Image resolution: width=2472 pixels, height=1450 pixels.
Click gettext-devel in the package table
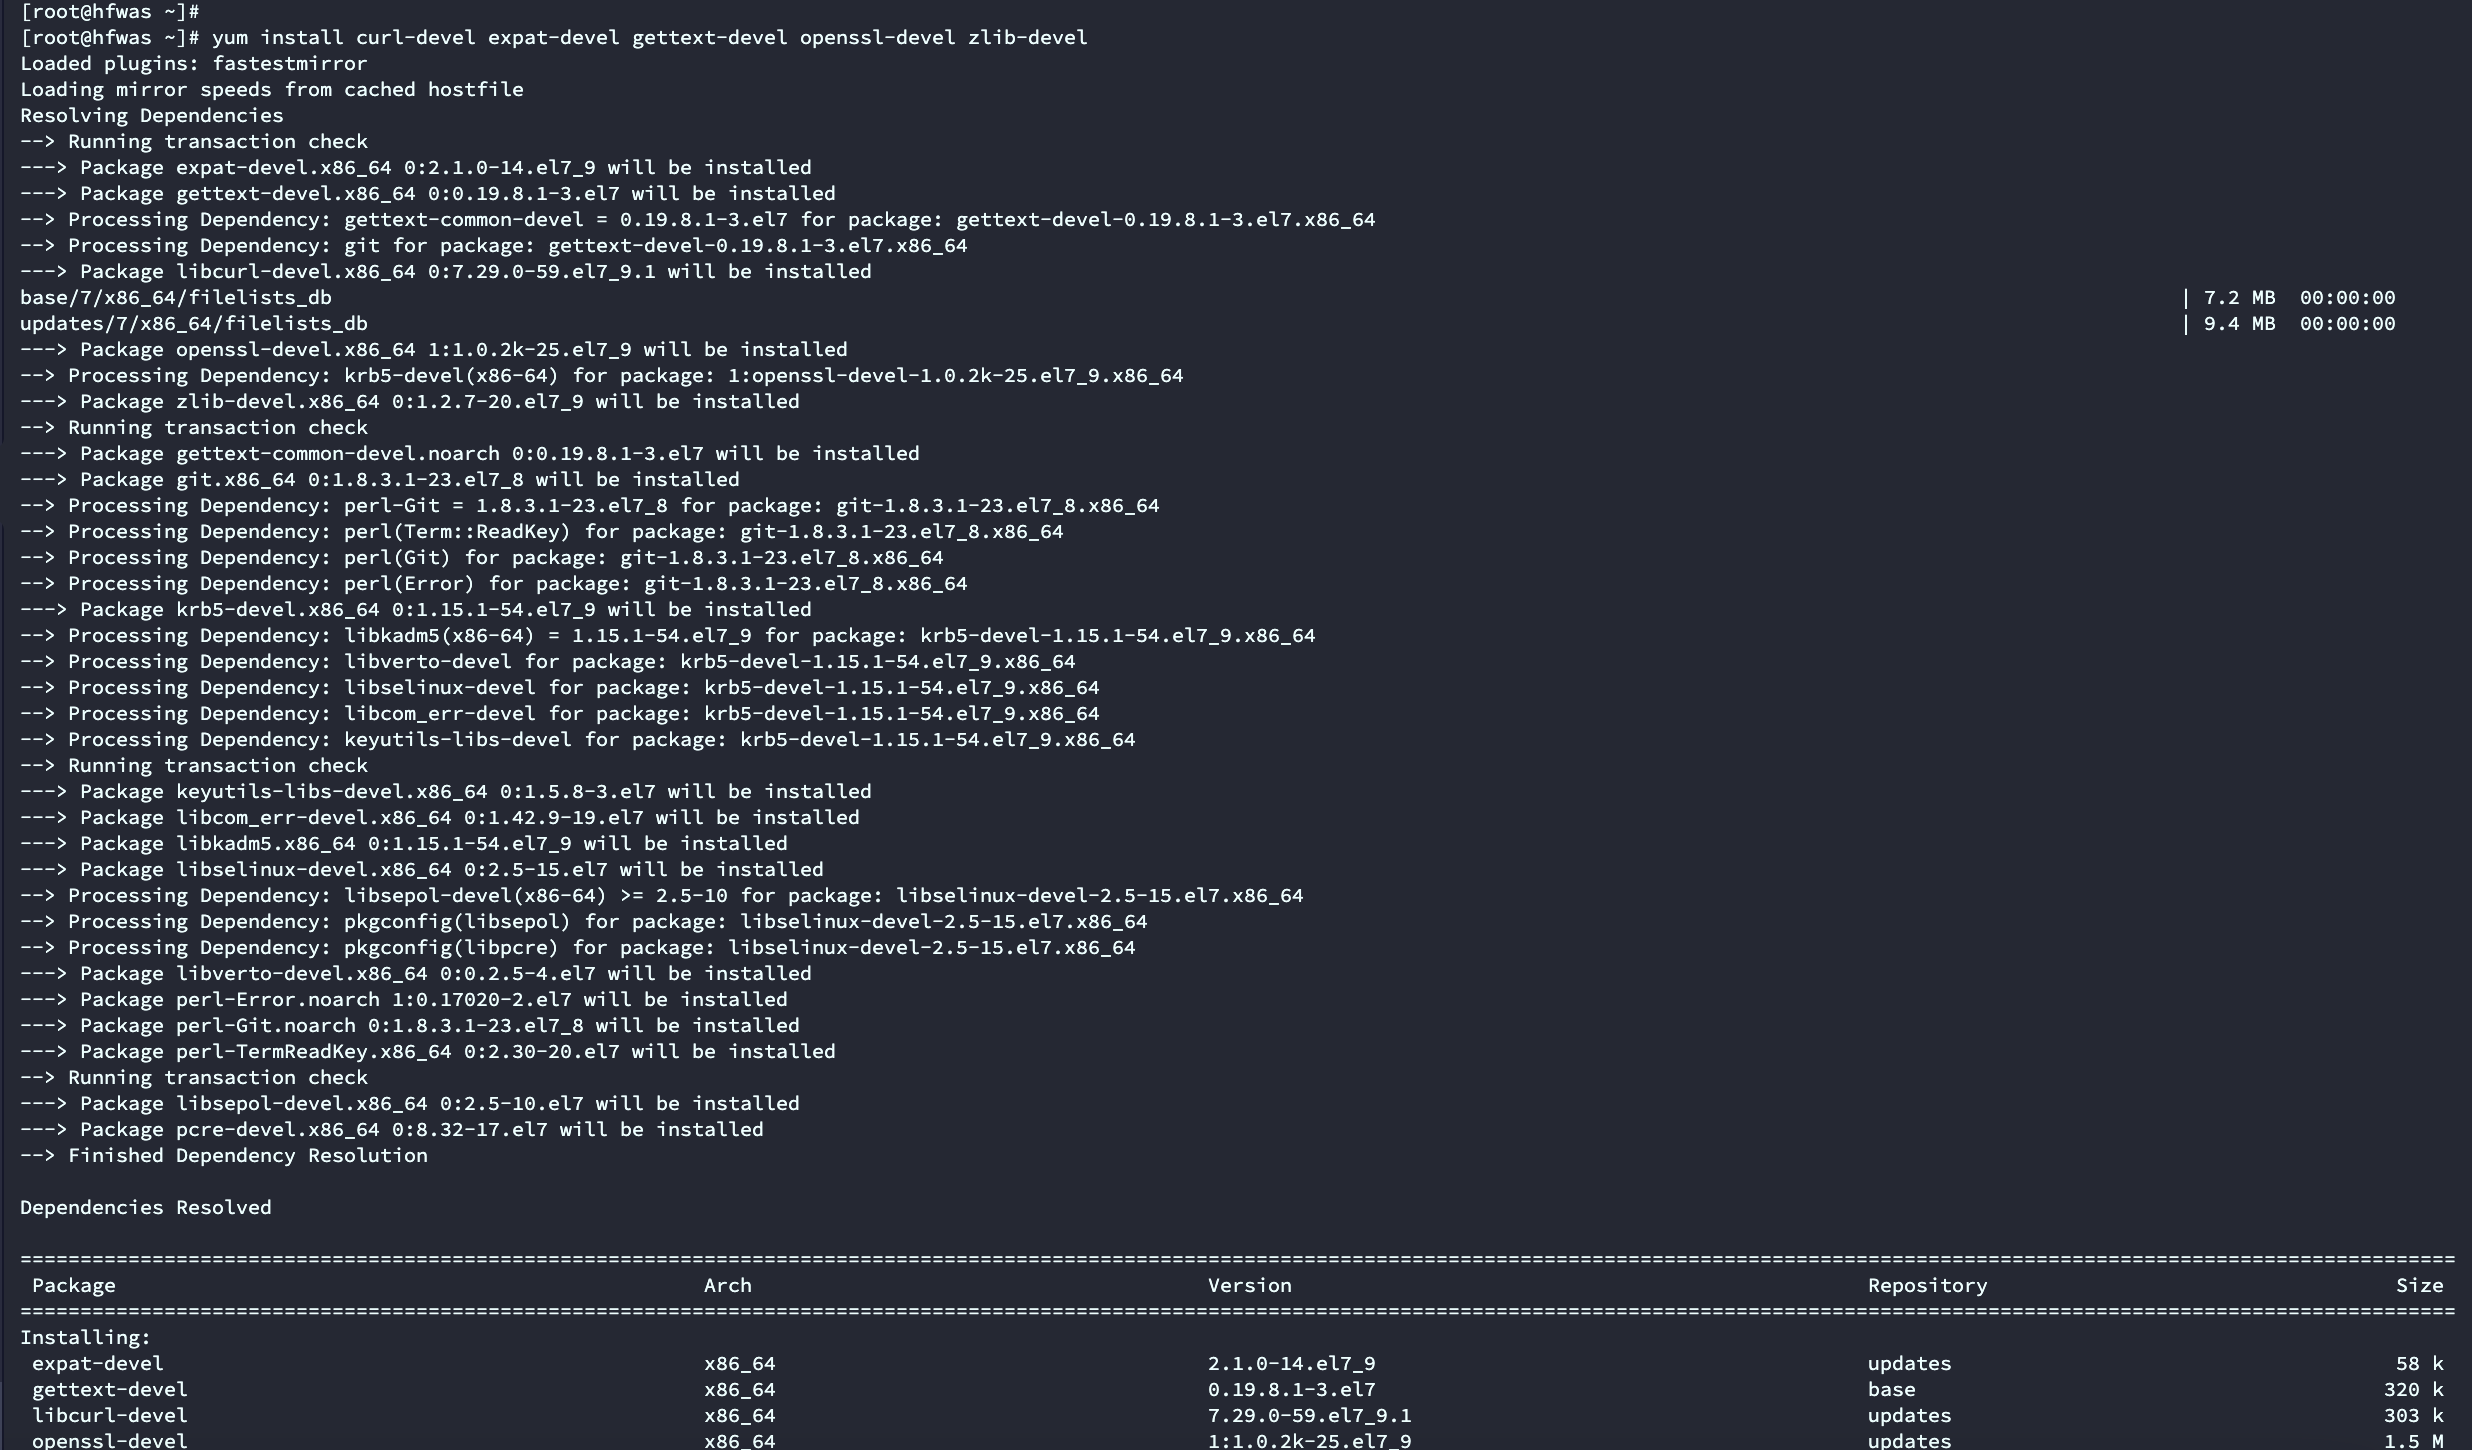(x=109, y=1390)
